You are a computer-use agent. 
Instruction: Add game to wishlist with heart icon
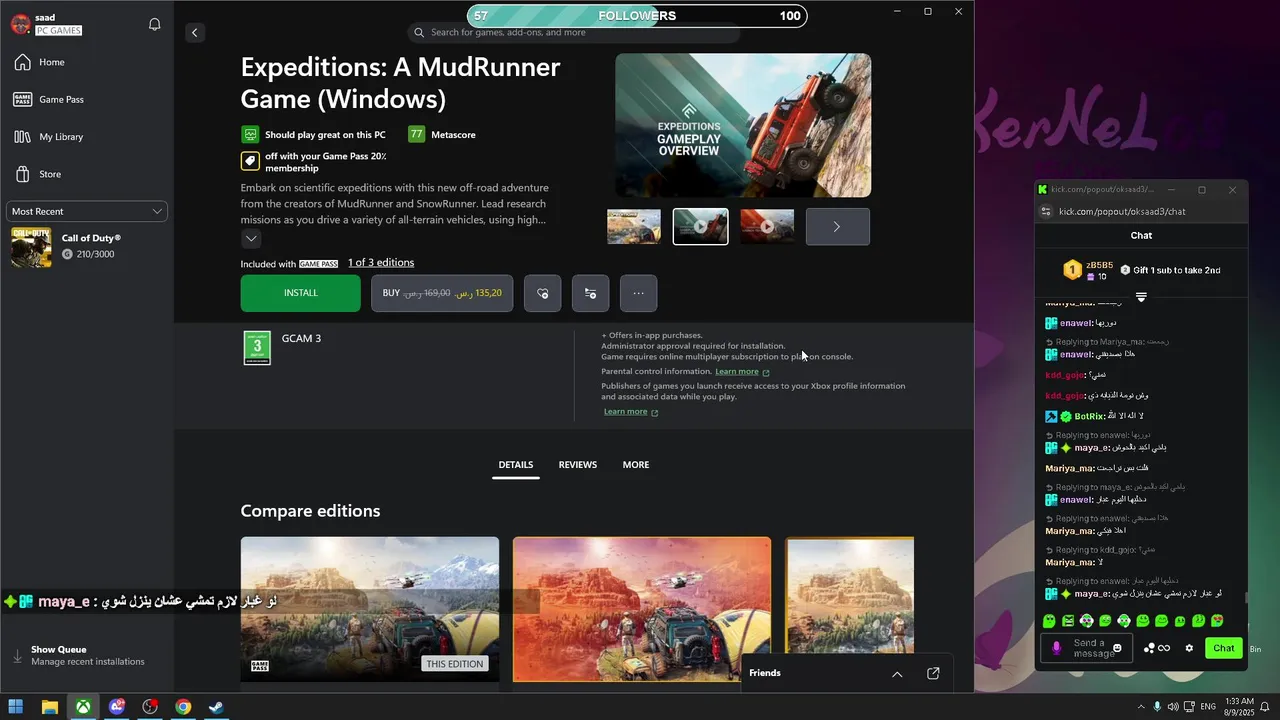pos(543,293)
